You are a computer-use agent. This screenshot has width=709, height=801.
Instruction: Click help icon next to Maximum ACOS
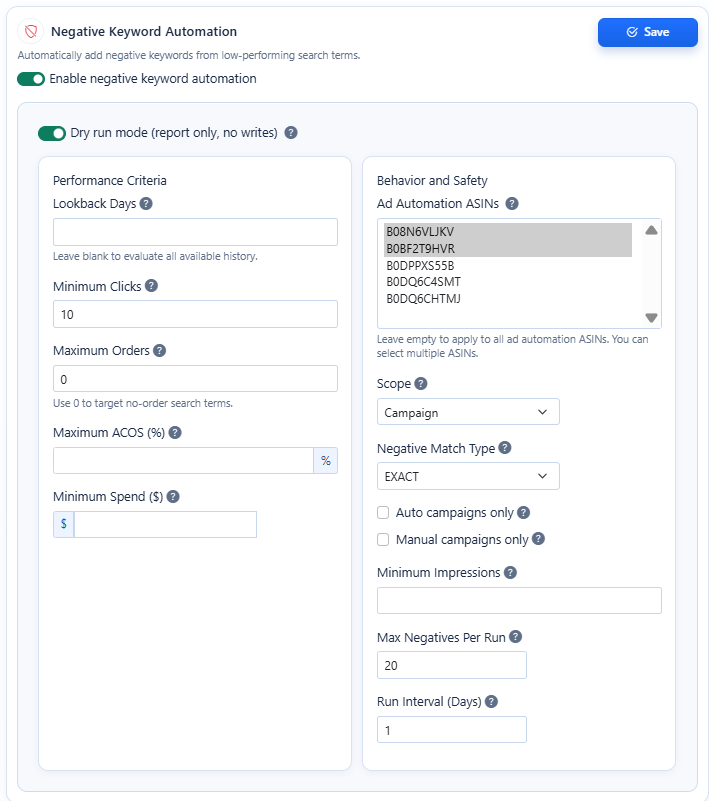175,433
